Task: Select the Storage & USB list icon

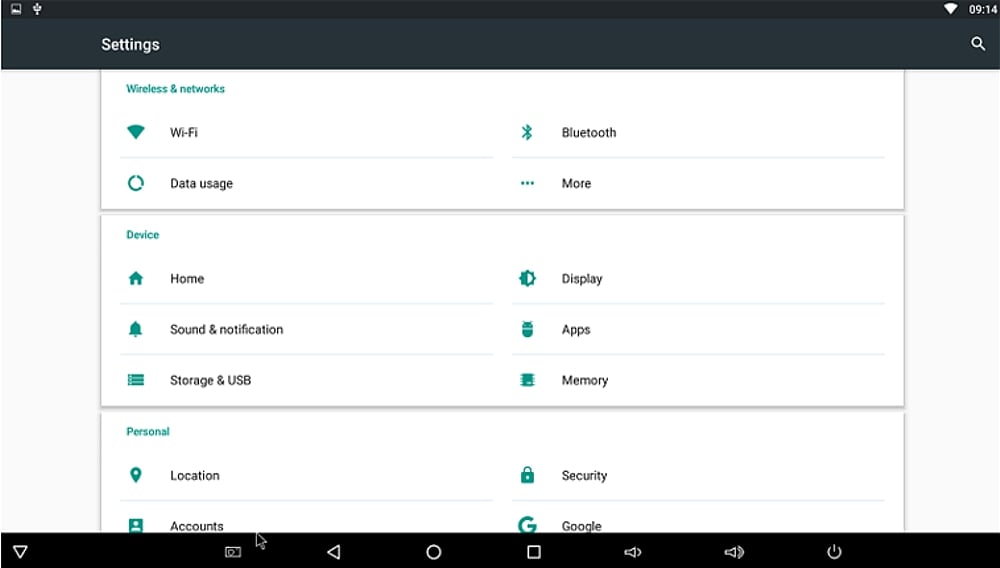Action: coord(136,380)
